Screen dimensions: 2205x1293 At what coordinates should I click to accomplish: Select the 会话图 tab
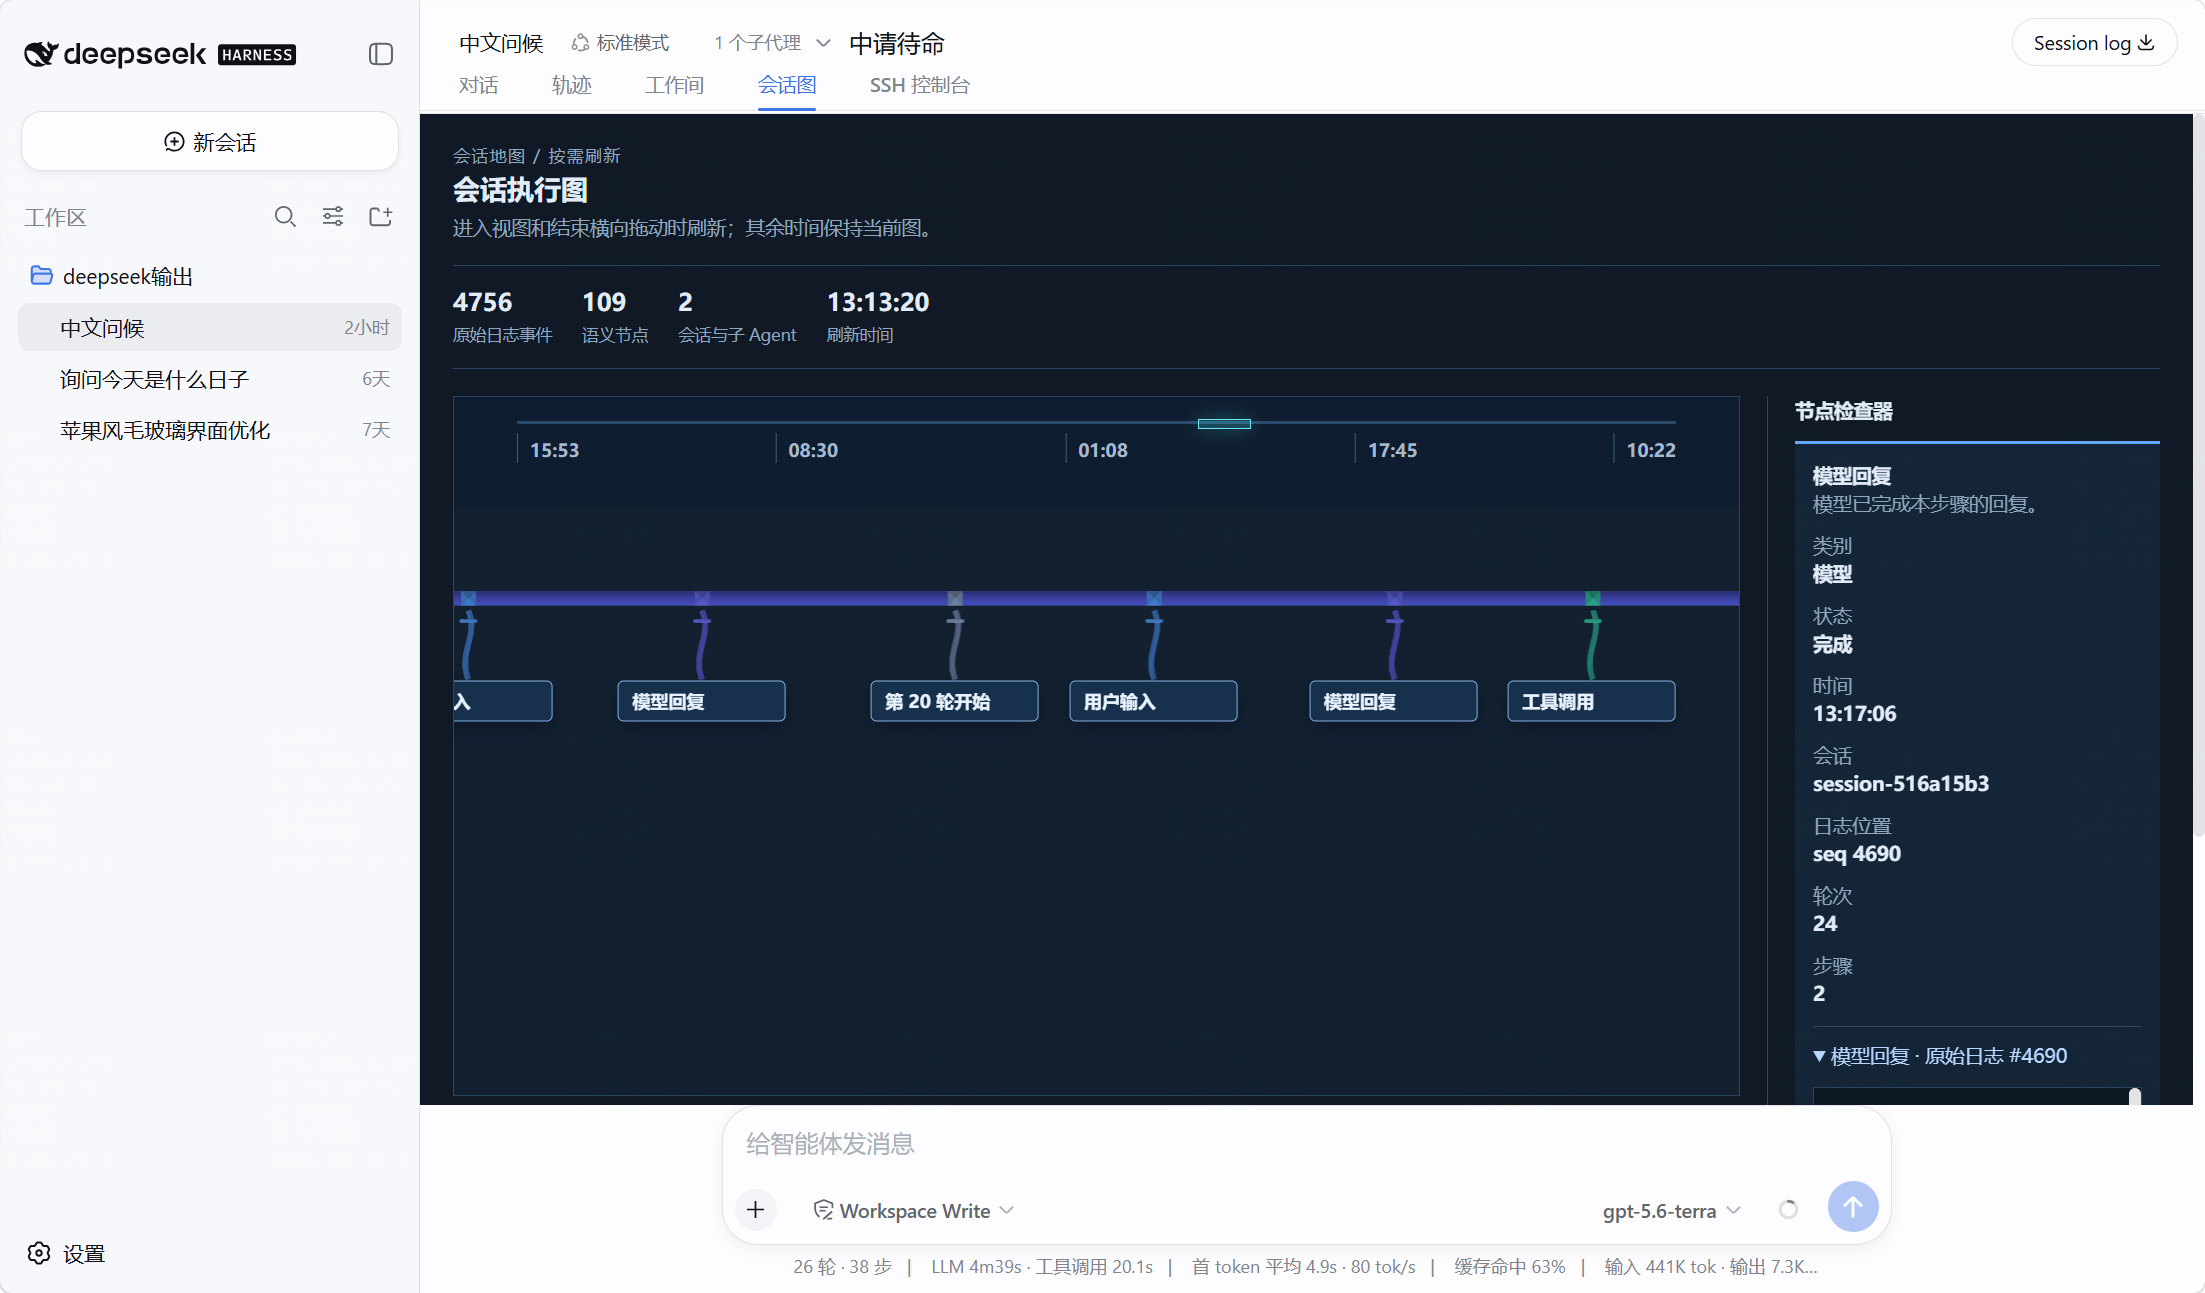787,85
